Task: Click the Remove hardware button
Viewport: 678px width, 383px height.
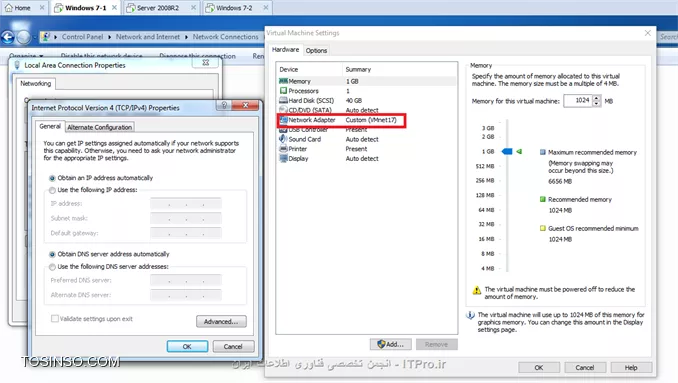Action: tap(436, 344)
